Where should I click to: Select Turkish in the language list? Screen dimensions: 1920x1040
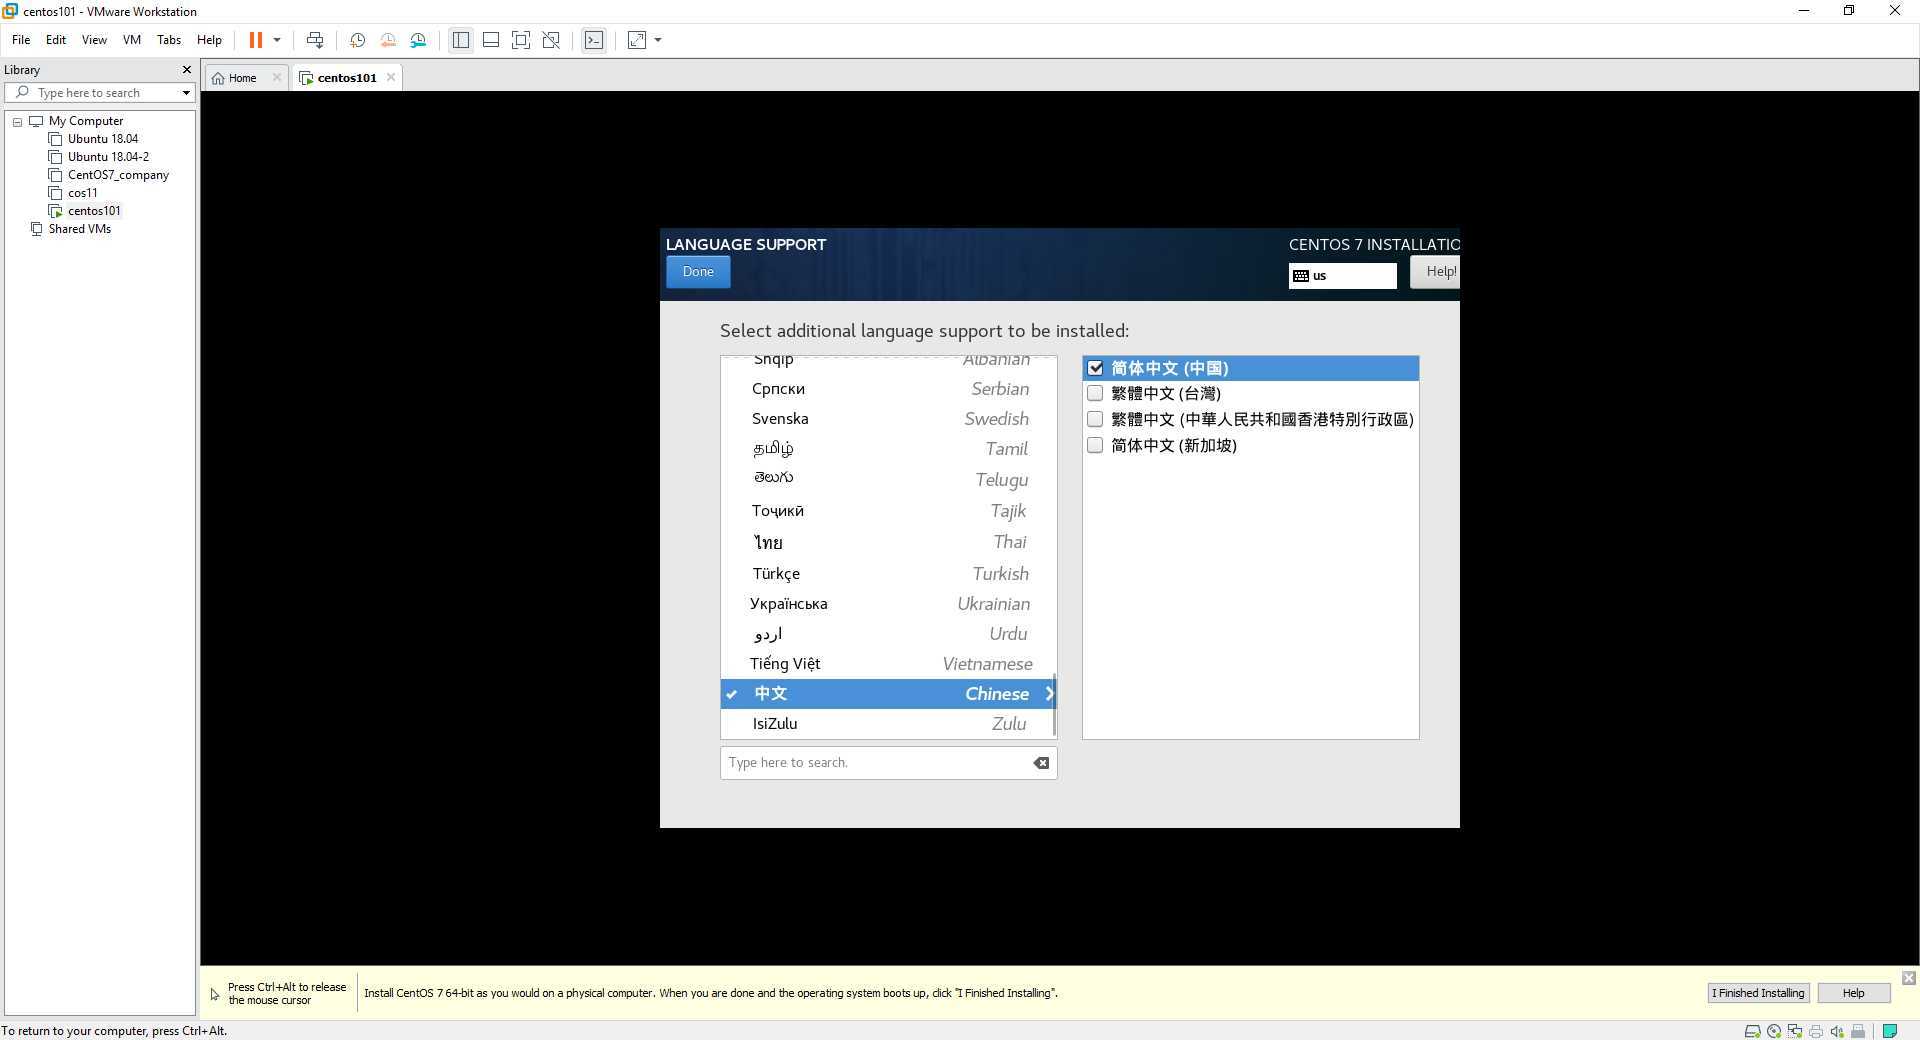(x=888, y=574)
